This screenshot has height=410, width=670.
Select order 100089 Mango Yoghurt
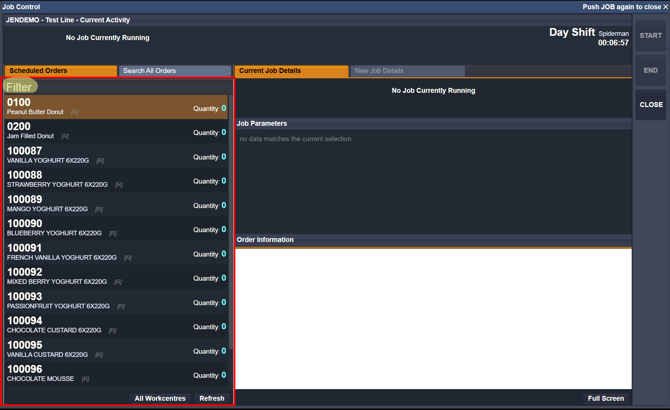coord(116,204)
